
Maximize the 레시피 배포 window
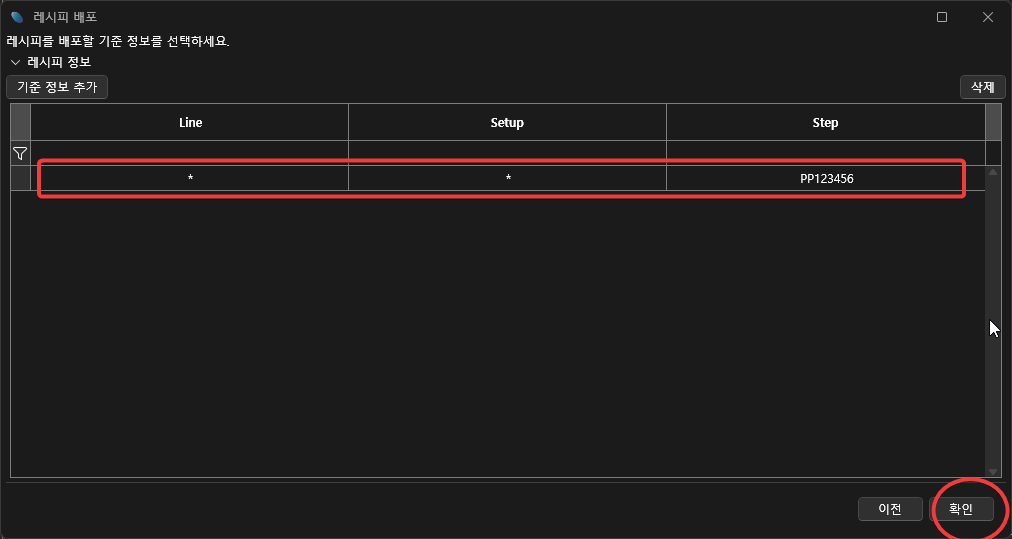(x=942, y=17)
